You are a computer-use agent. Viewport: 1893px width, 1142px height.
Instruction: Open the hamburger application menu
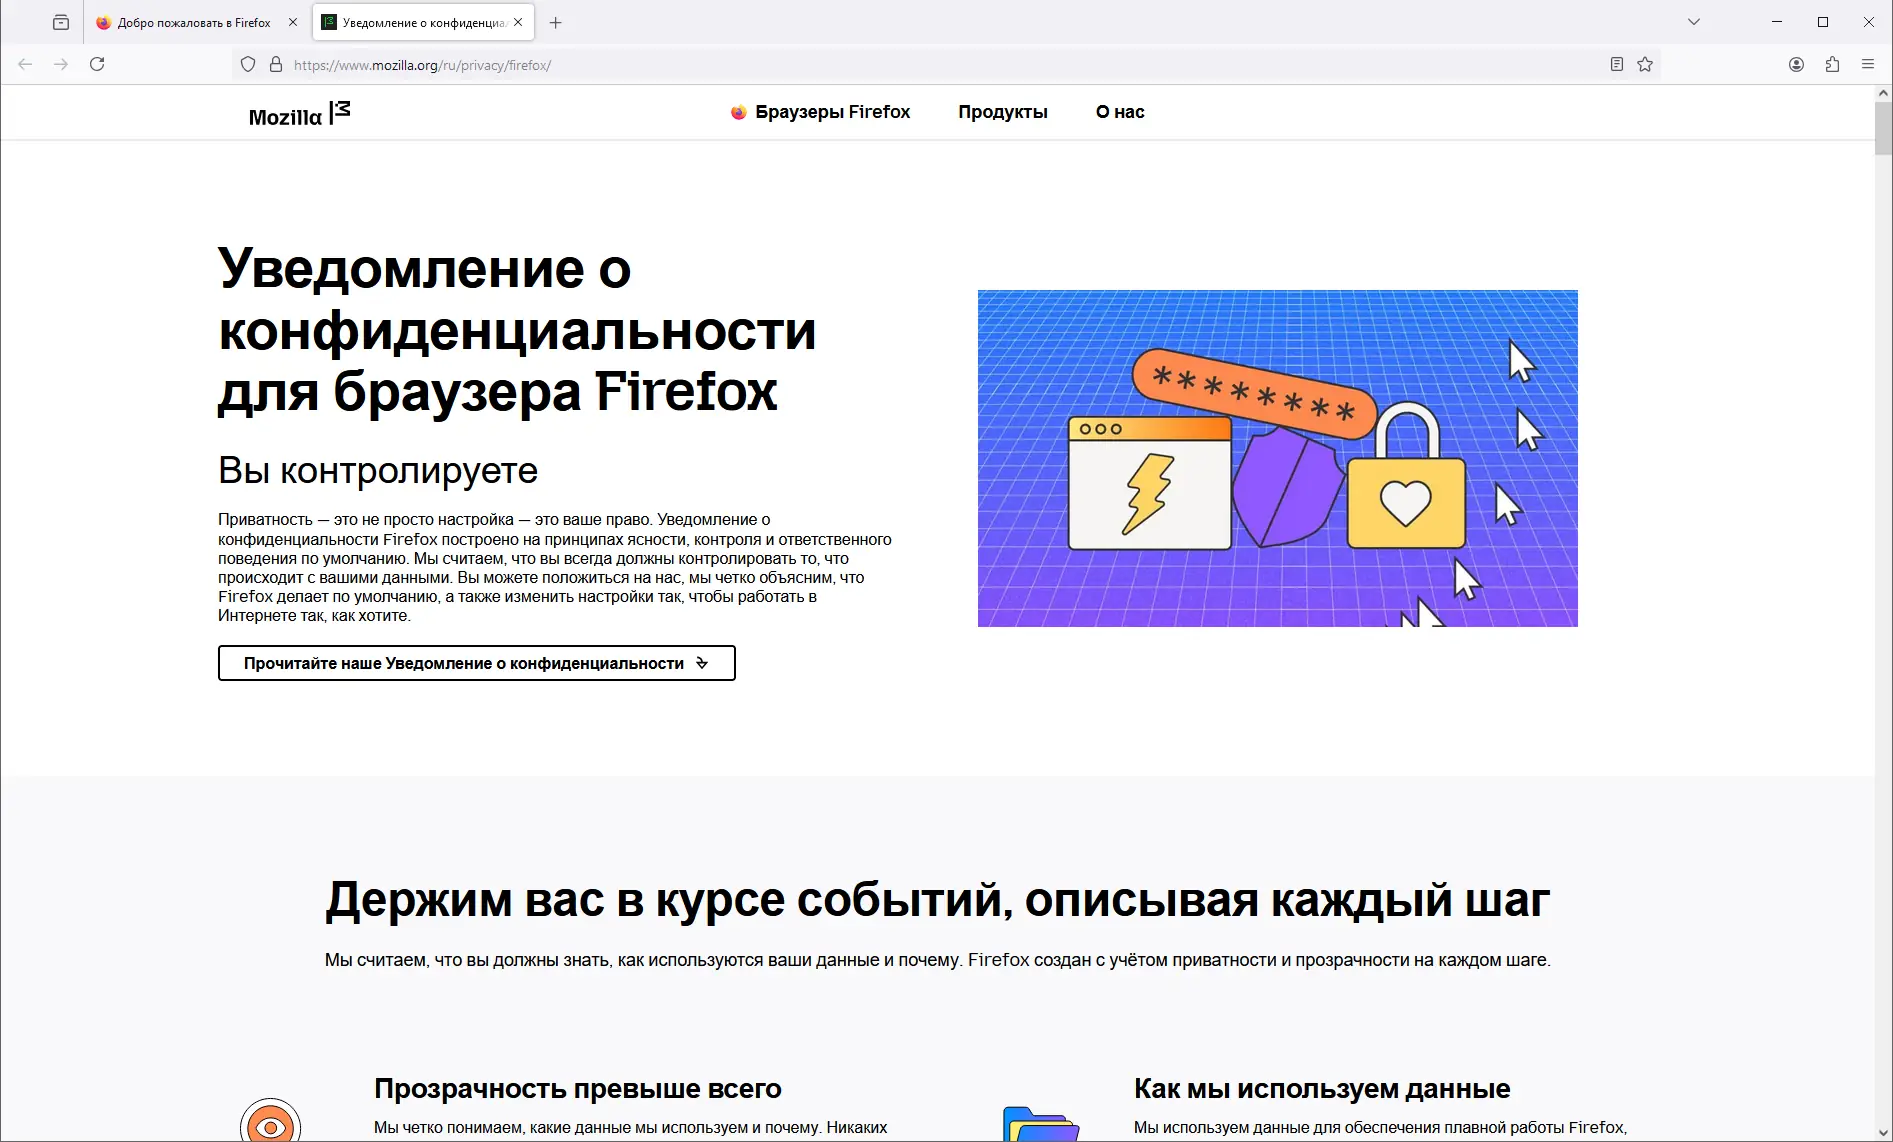[x=1868, y=63]
